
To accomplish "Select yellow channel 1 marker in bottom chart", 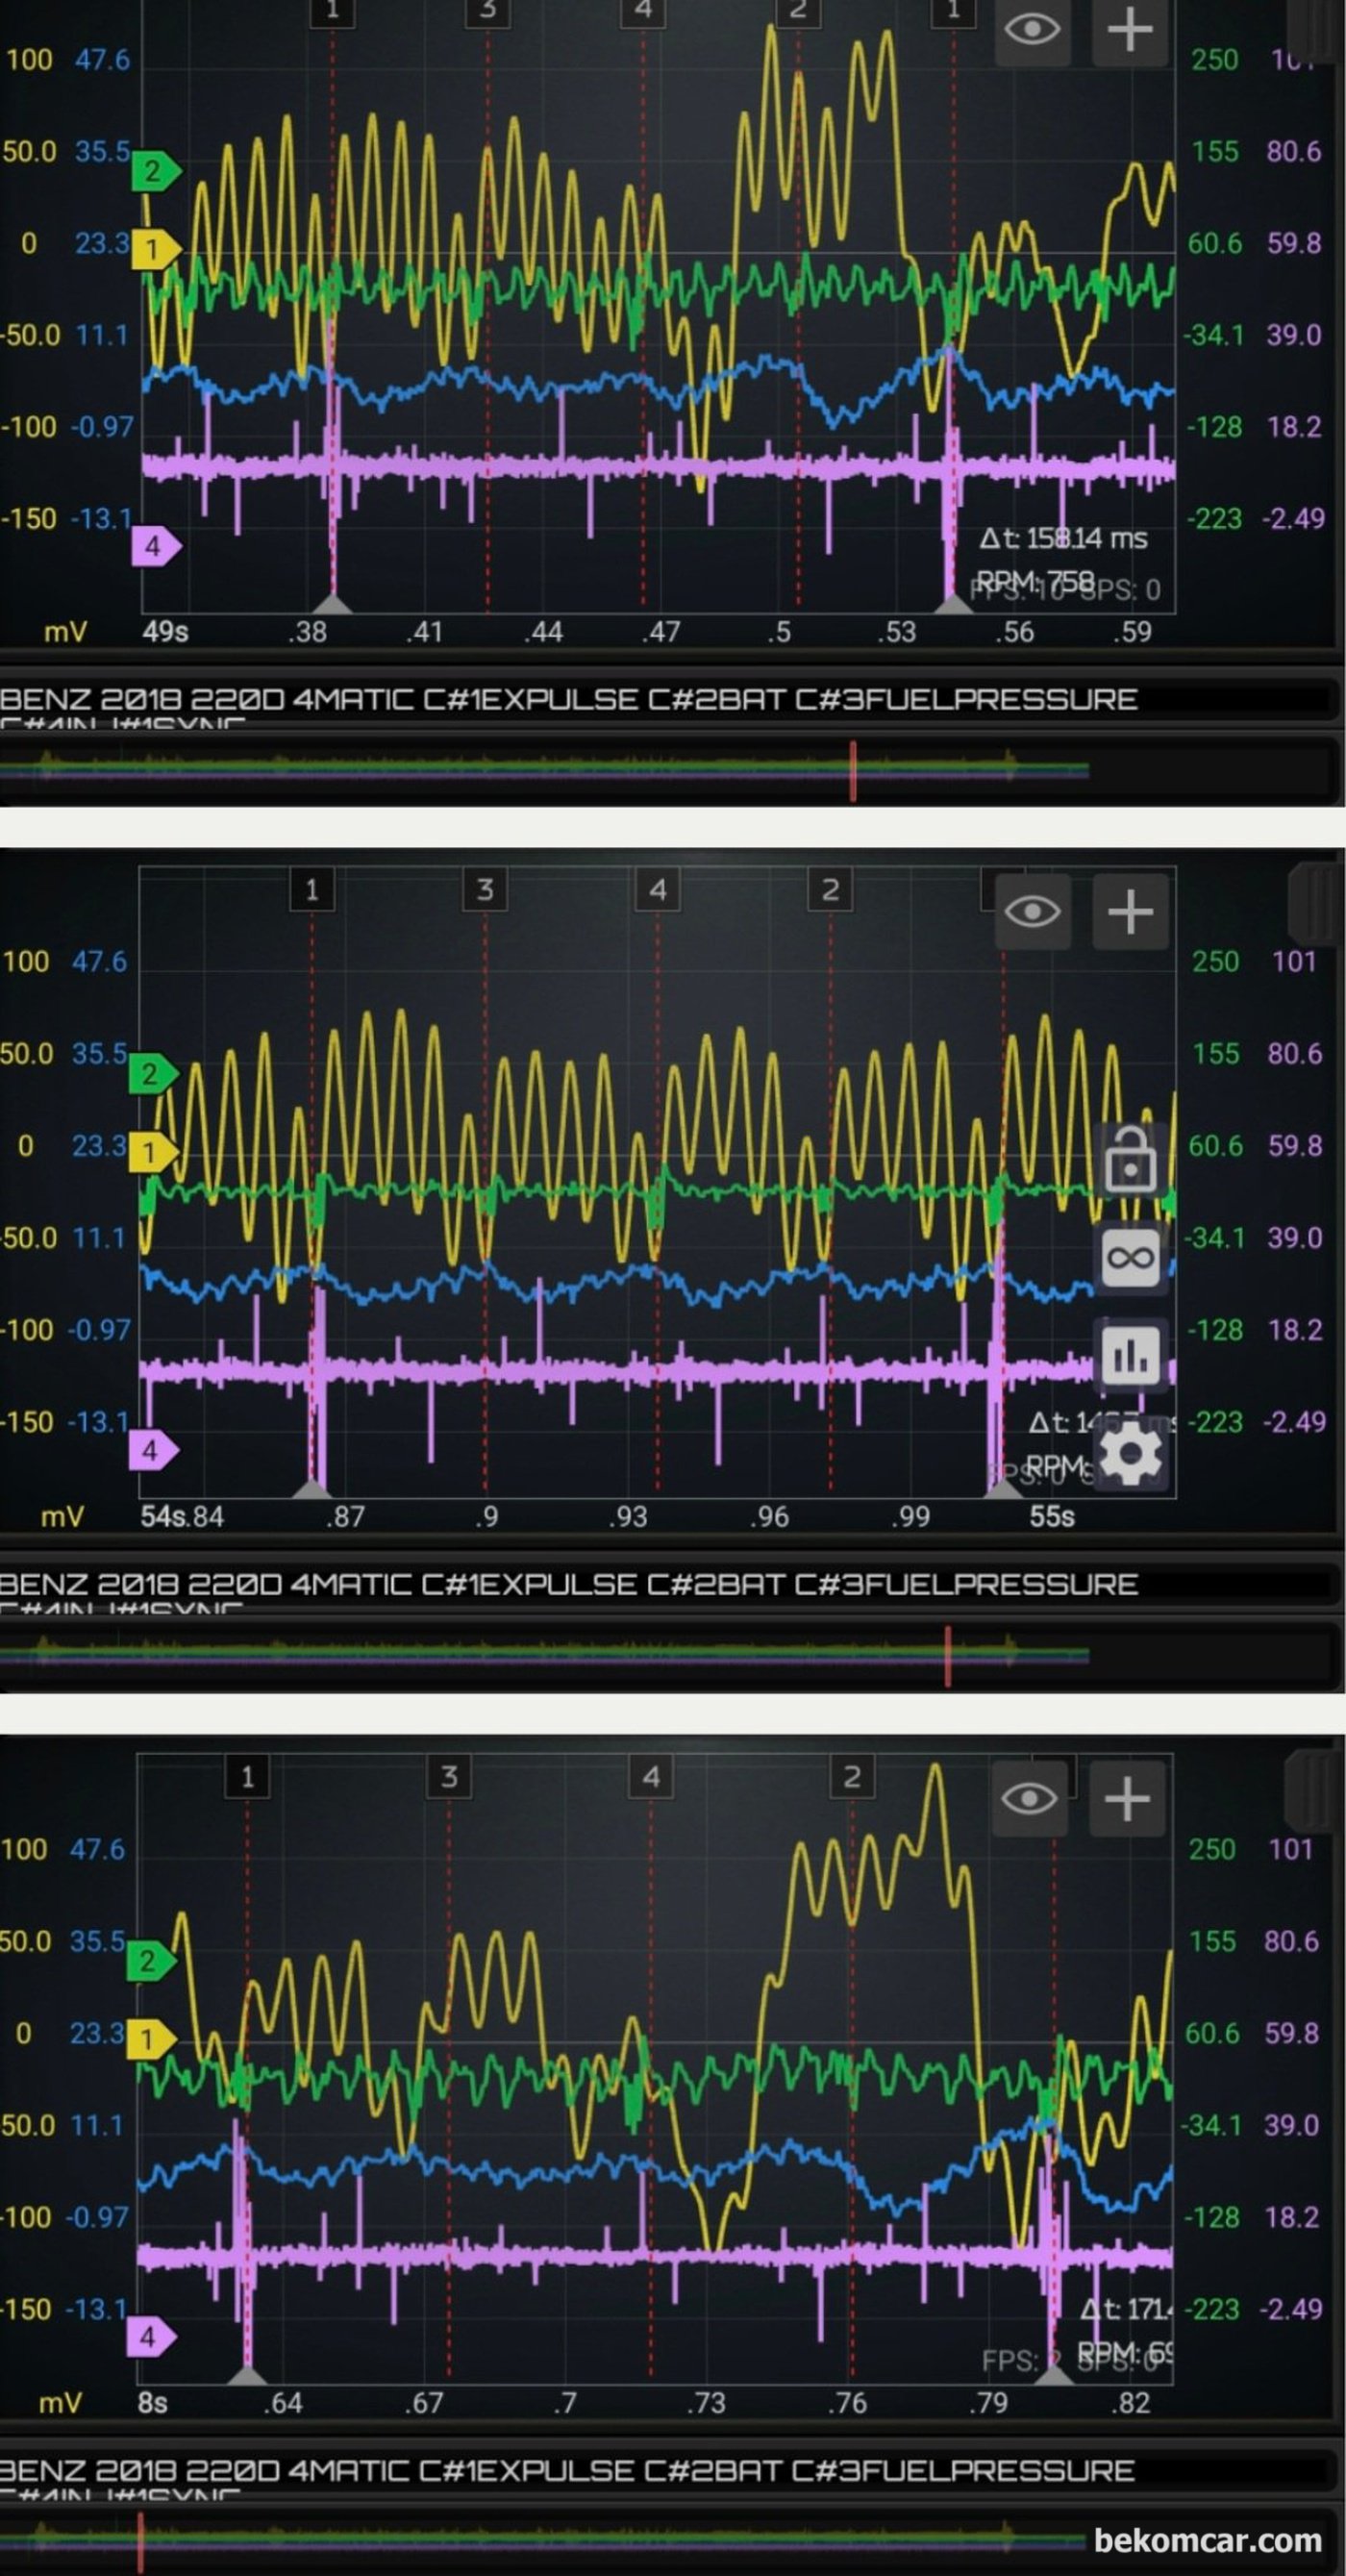I will 149,2038.
